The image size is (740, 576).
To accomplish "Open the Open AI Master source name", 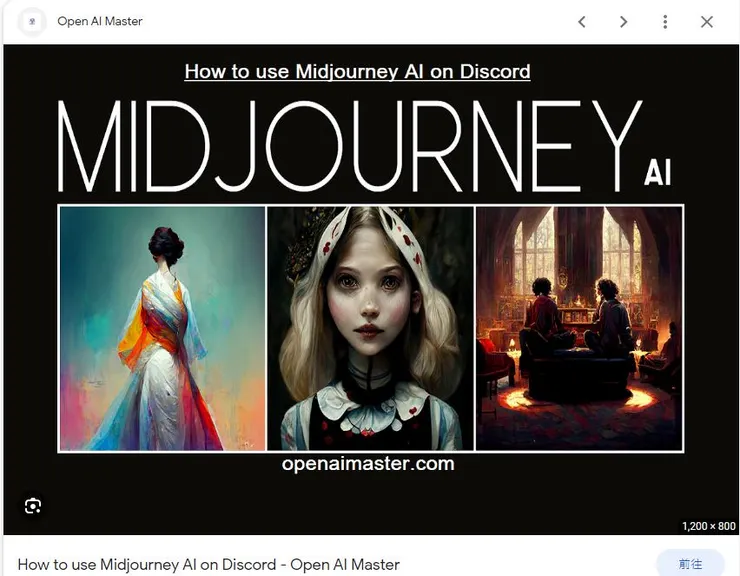I will click(100, 21).
